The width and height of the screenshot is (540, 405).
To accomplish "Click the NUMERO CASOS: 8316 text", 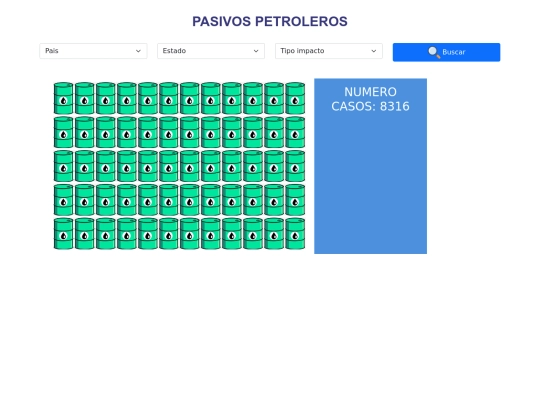I will [371, 99].
